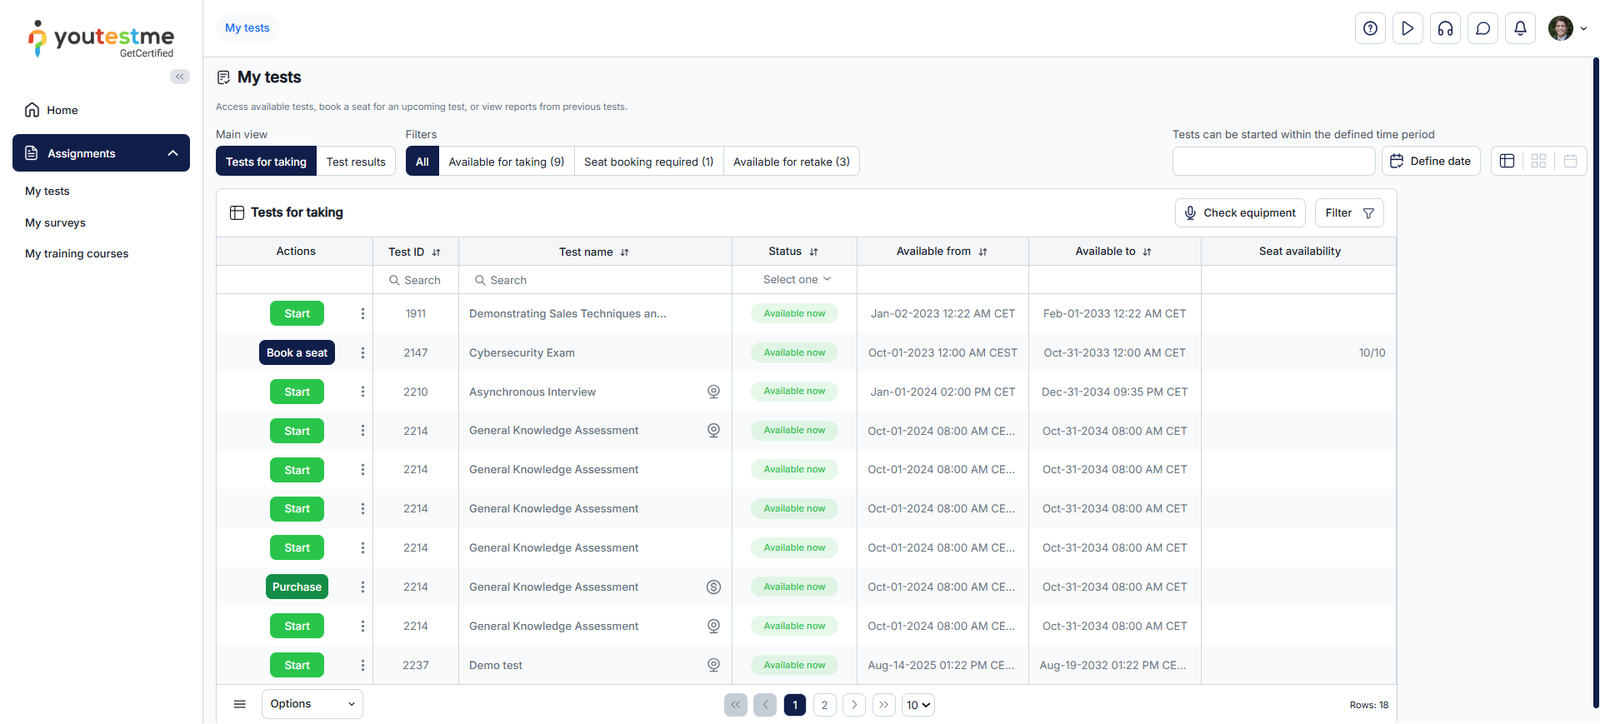Click Book a seat for Cybersecurity Exam
Image resolution: width=1600 pixels, height=724 pixels.
click(x=297, y=353)
